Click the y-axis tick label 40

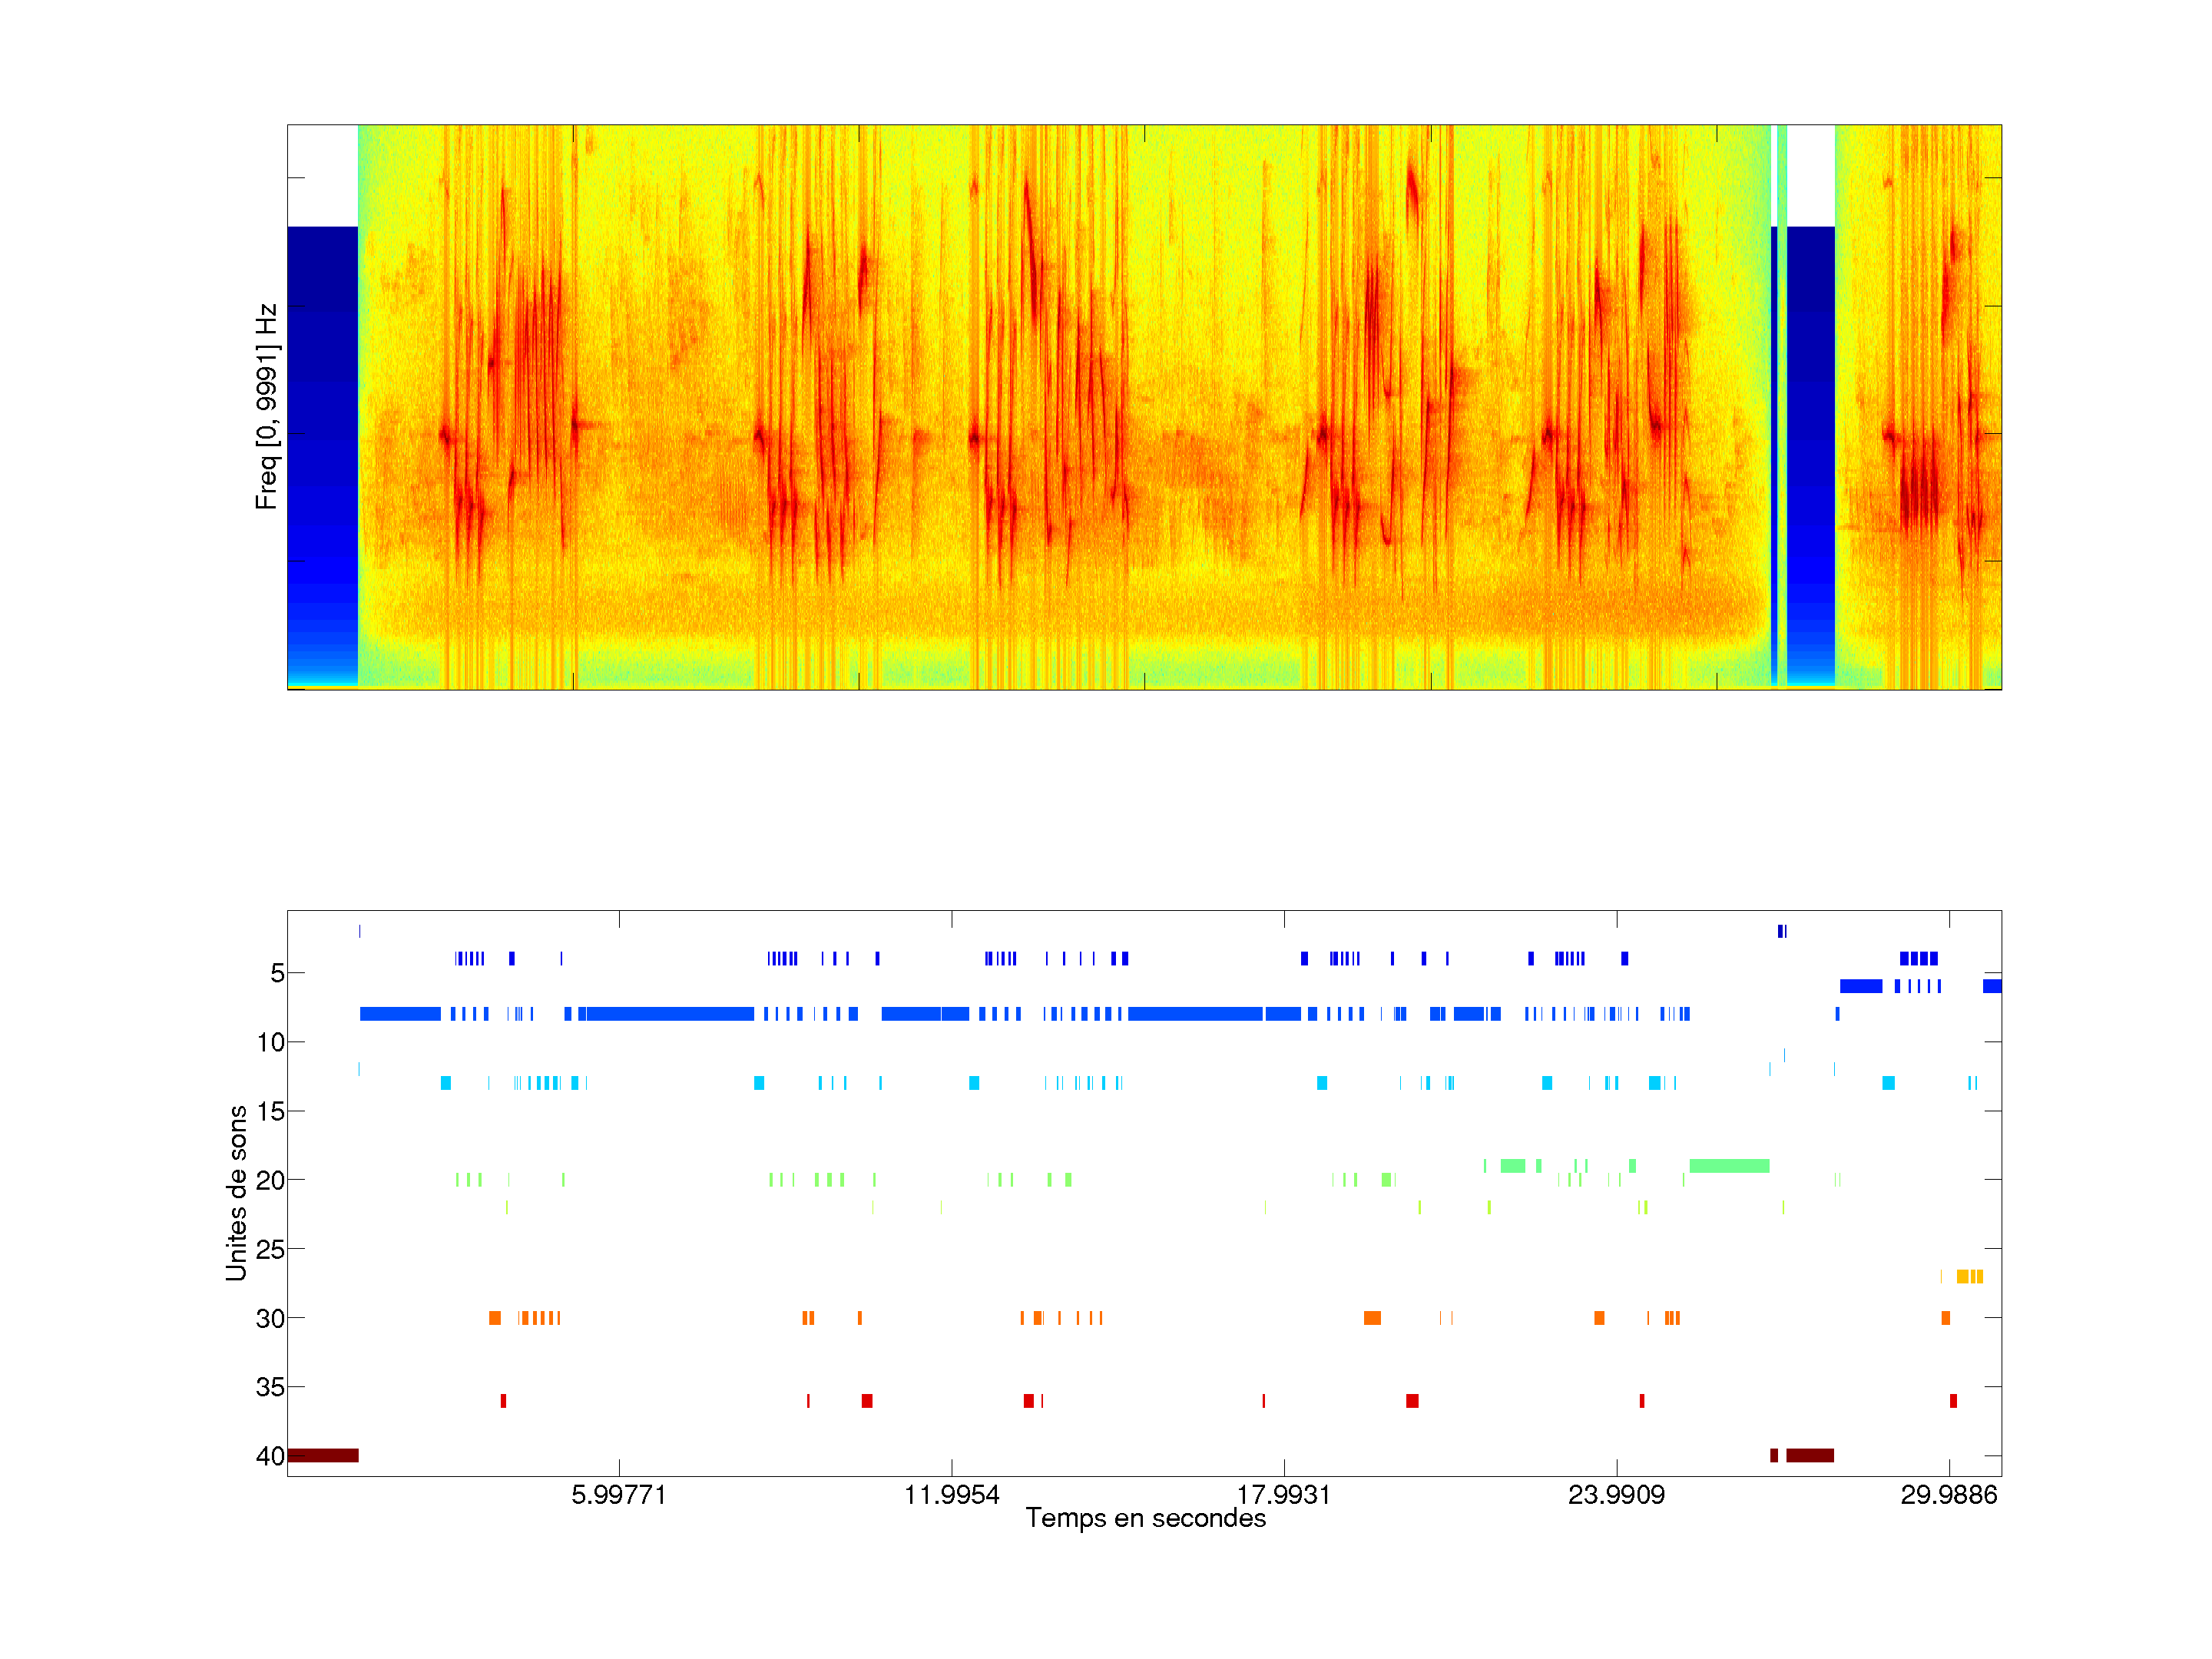tap(270, 1456)
